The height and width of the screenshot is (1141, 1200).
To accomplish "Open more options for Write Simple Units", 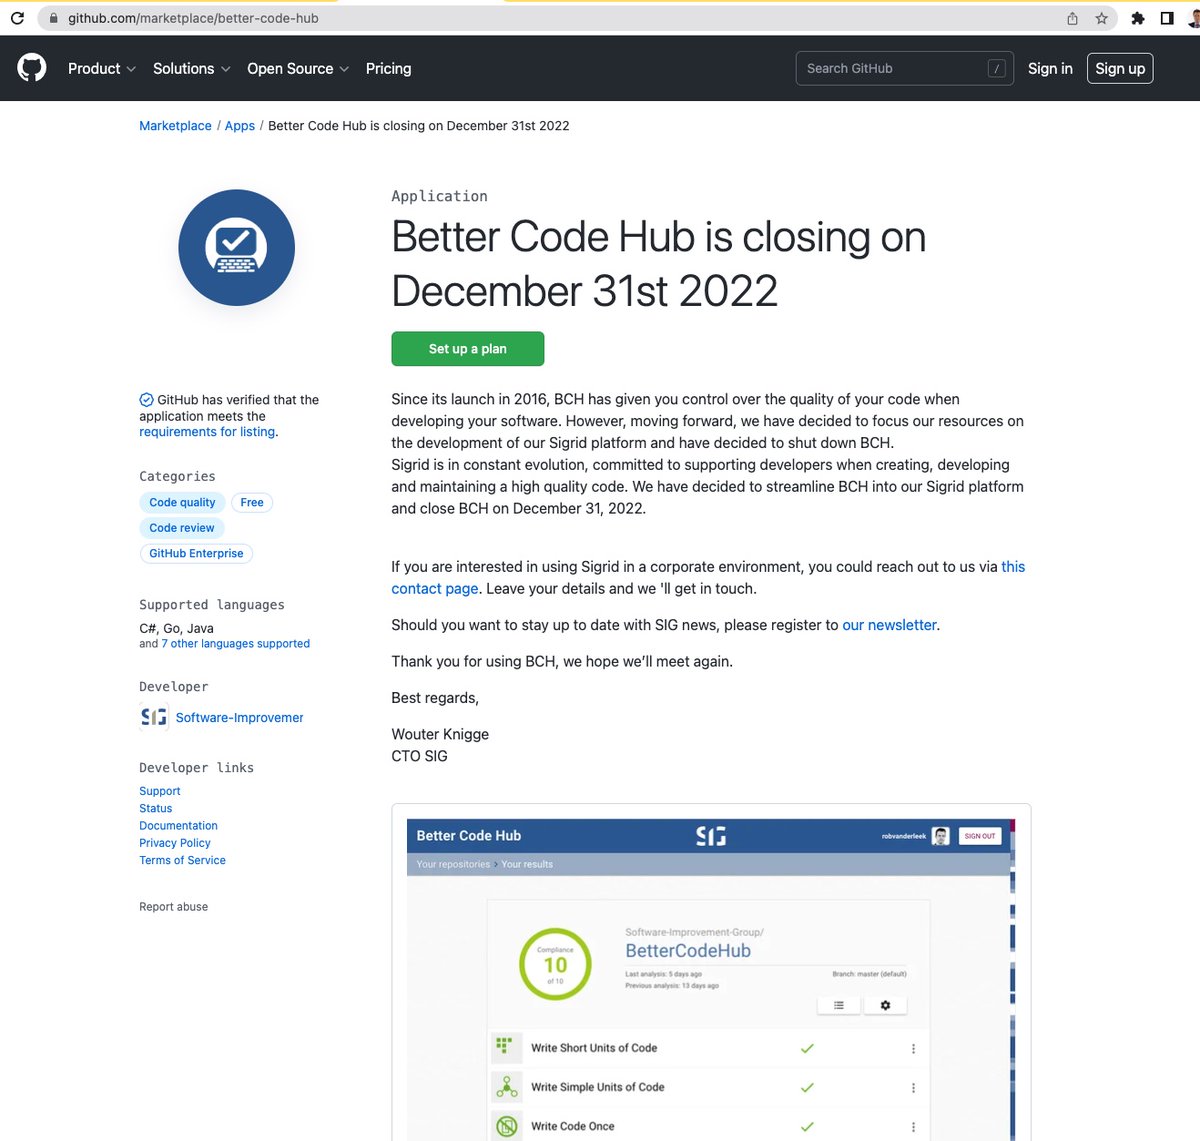I will tap(913, 1088).
